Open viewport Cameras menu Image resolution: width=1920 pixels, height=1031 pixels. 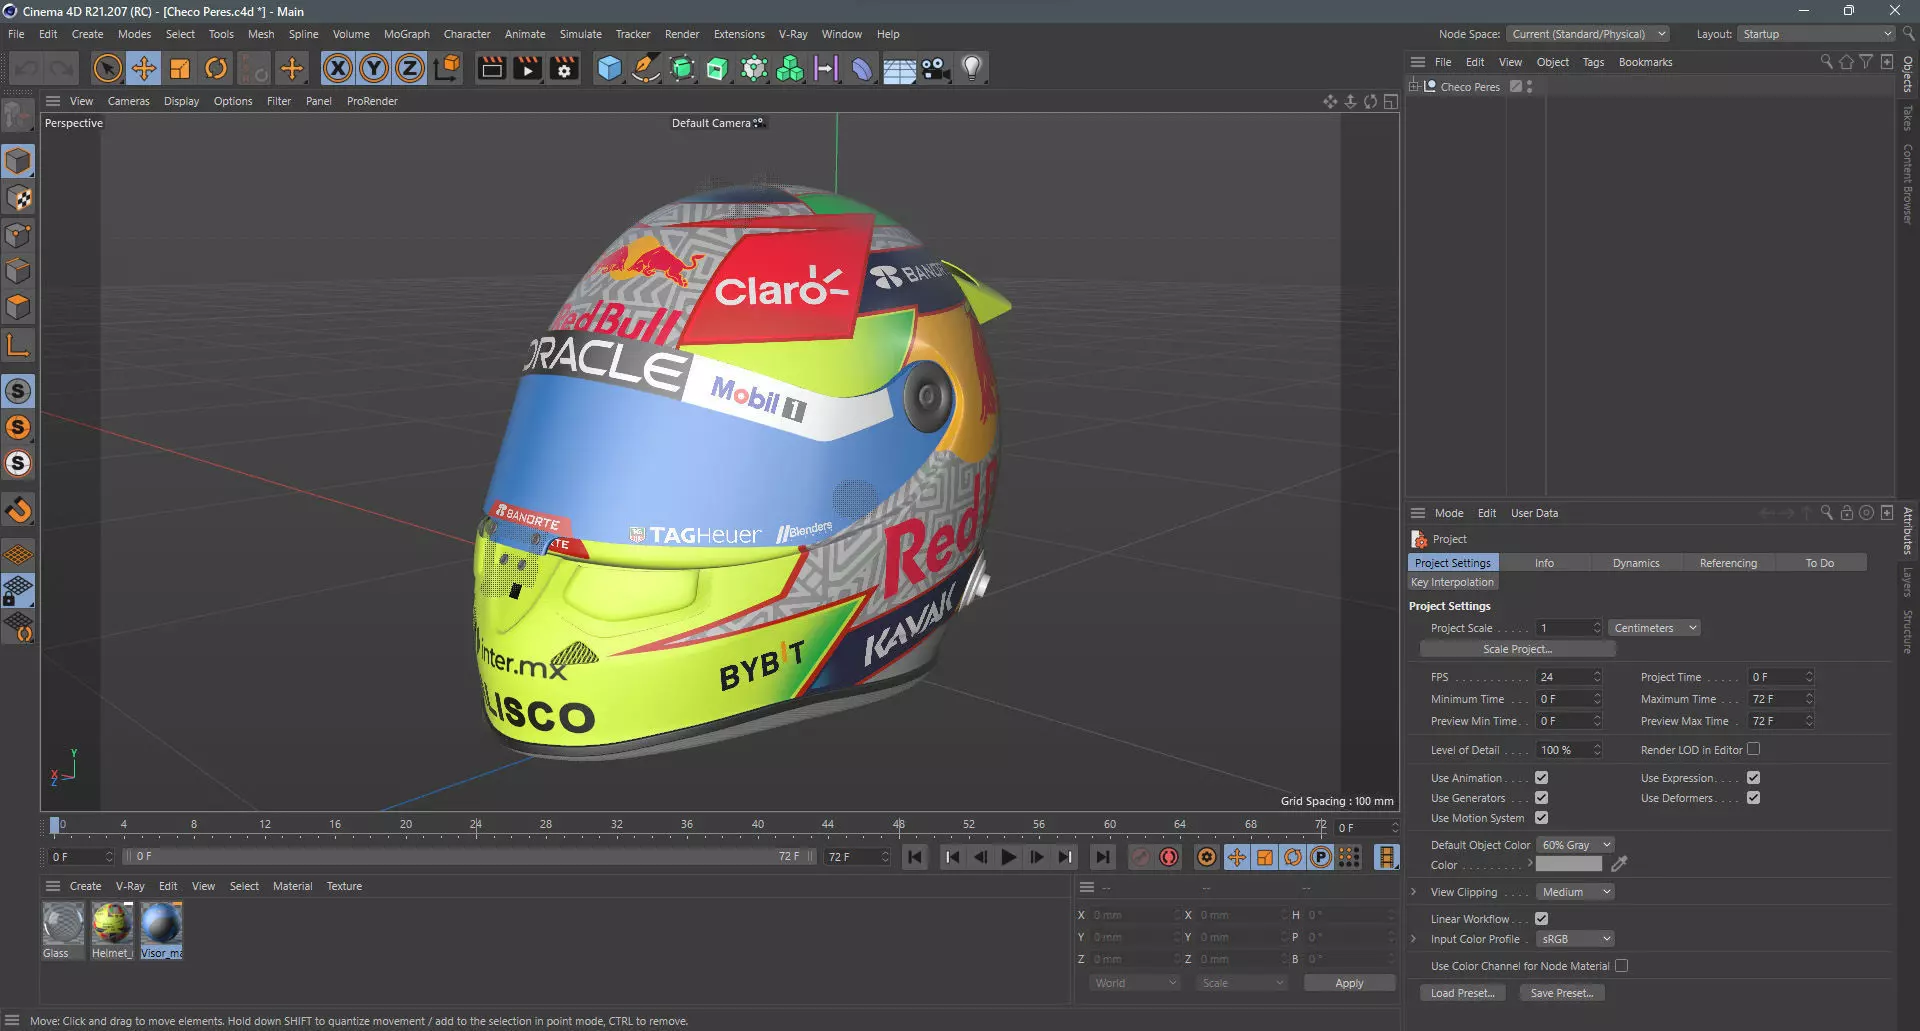[x=128, y=101]
